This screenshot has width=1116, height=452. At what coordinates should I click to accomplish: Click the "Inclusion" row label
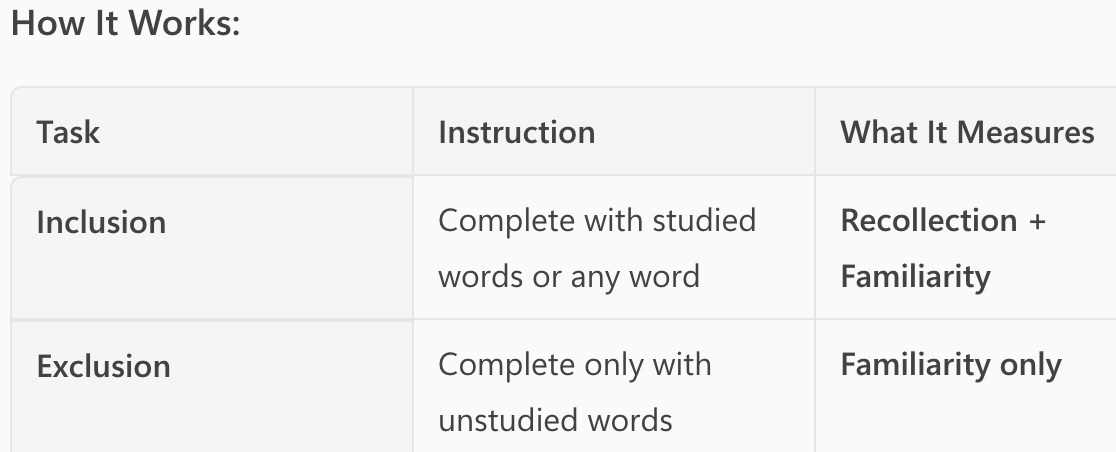point(101,222)
